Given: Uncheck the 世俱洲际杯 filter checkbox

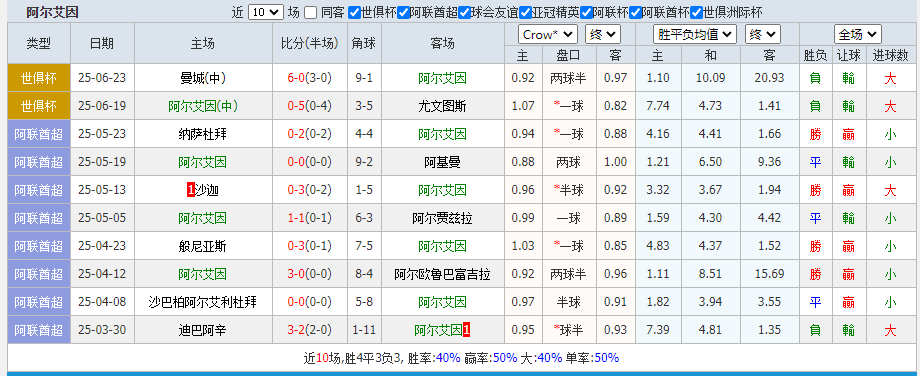Looking at the screenshot, I should 696,12.
